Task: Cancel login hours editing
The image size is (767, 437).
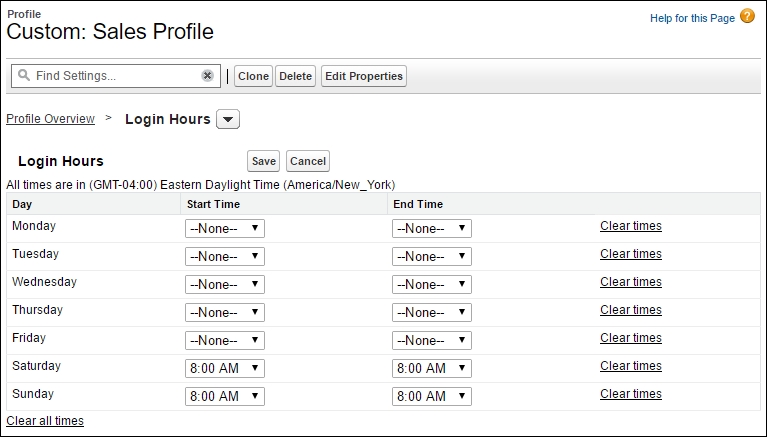Action: tap(308, 161)
